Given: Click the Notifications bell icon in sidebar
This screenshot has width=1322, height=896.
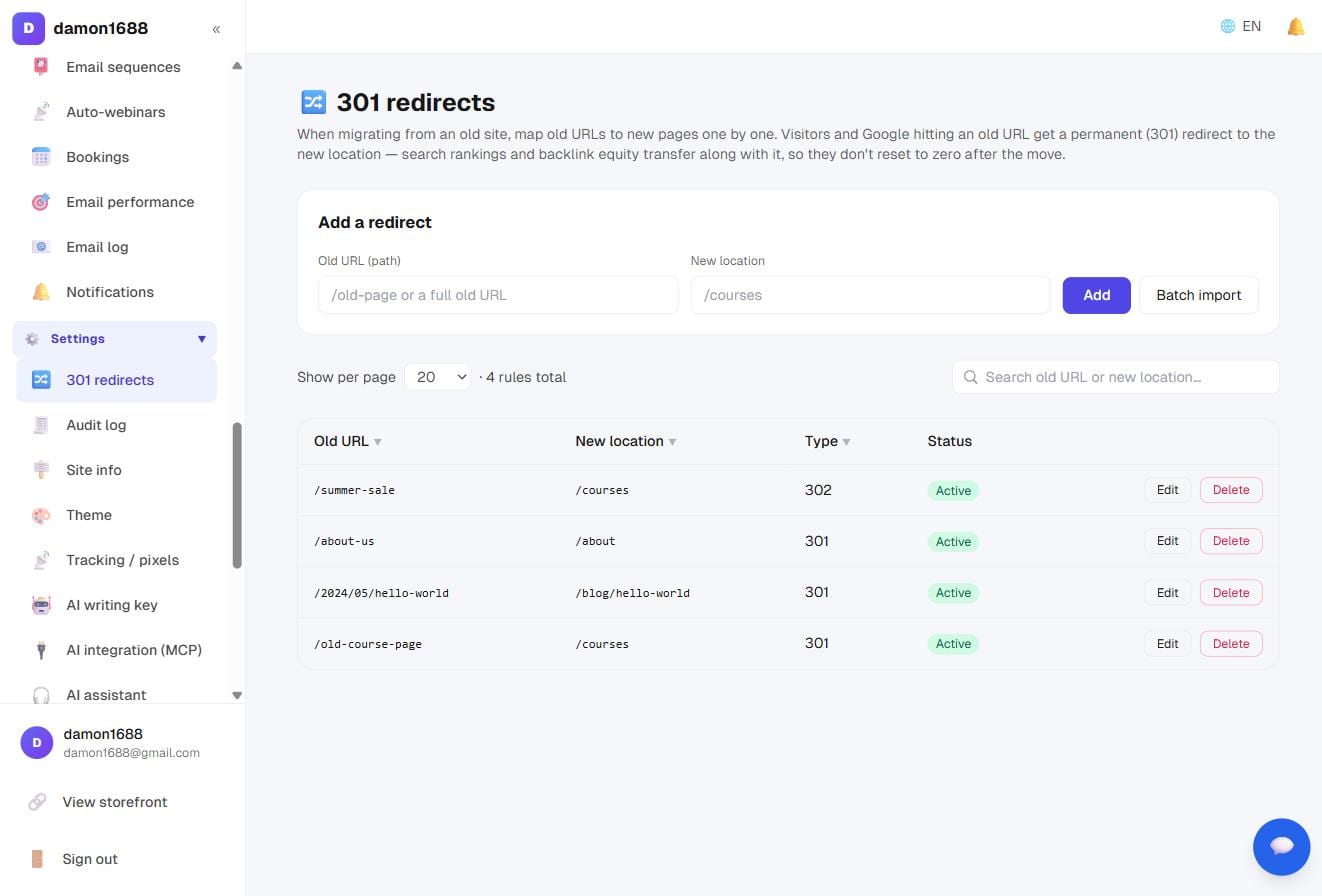Looking at the screenshot, I should (41, 292).
